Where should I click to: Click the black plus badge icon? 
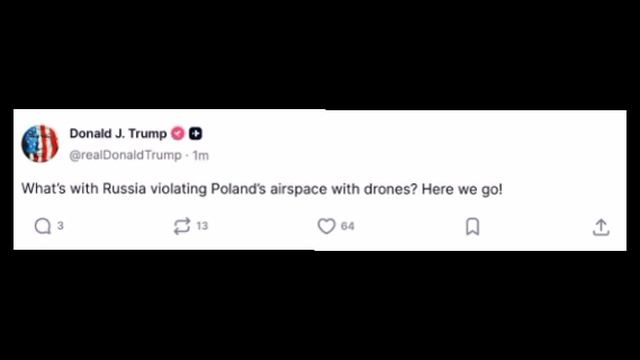click(x=196, y=133)
